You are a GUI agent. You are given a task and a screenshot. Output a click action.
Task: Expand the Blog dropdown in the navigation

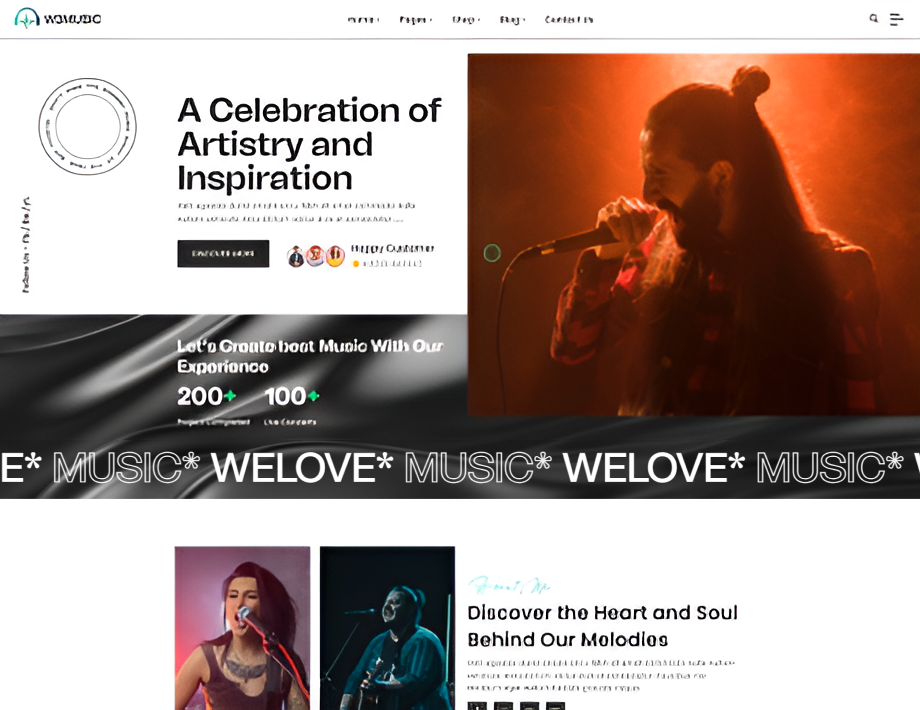click(x=512, y=20)
